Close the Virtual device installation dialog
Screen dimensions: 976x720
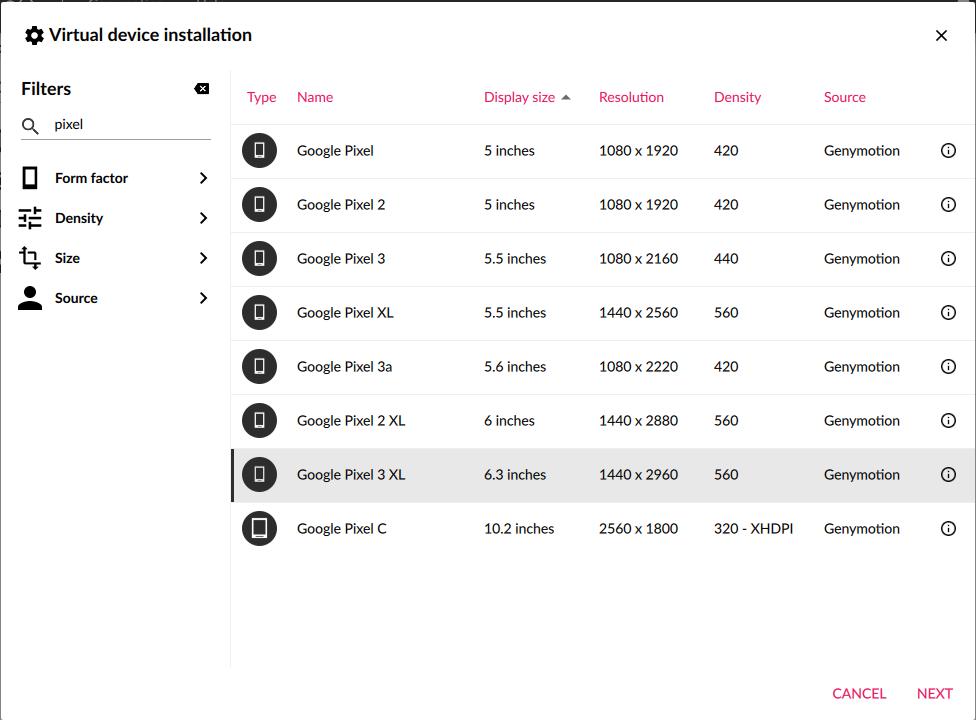coord(941,36)
